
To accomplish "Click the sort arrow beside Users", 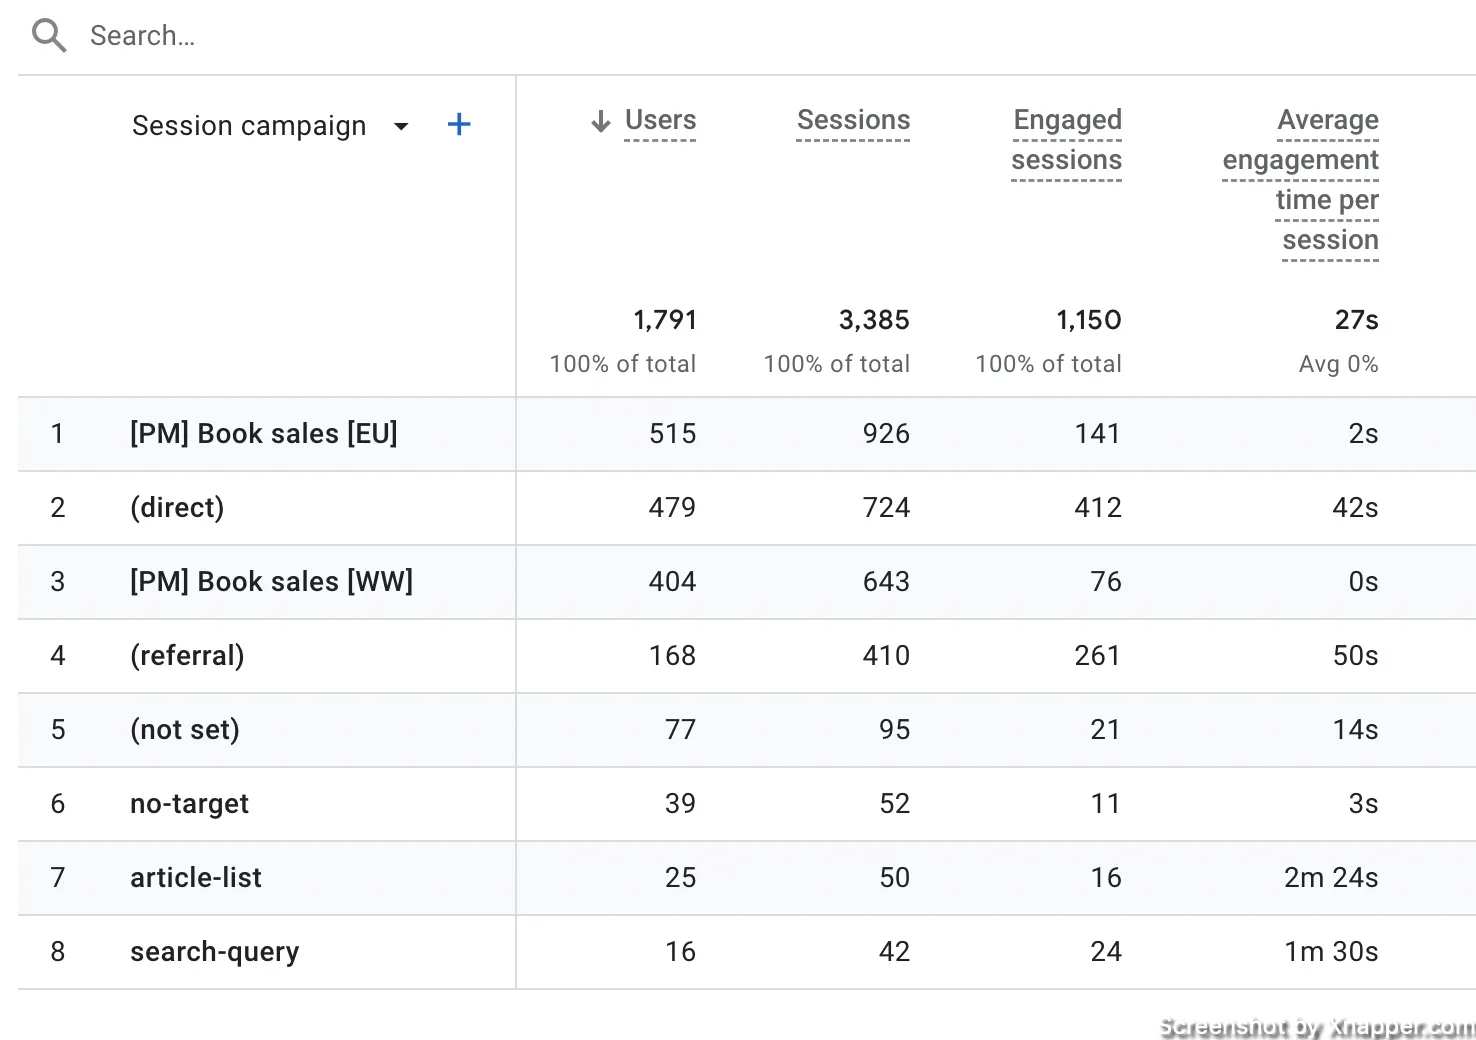I will point(600,122).
